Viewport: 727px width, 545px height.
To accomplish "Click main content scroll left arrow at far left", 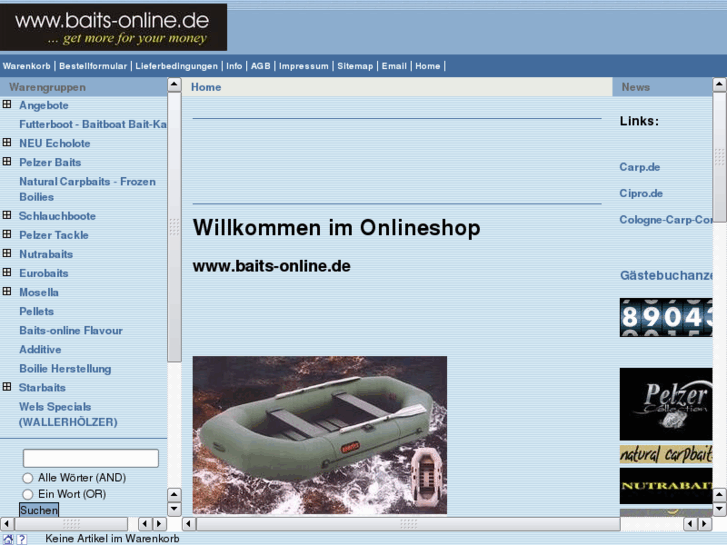I will coord(189,524).
